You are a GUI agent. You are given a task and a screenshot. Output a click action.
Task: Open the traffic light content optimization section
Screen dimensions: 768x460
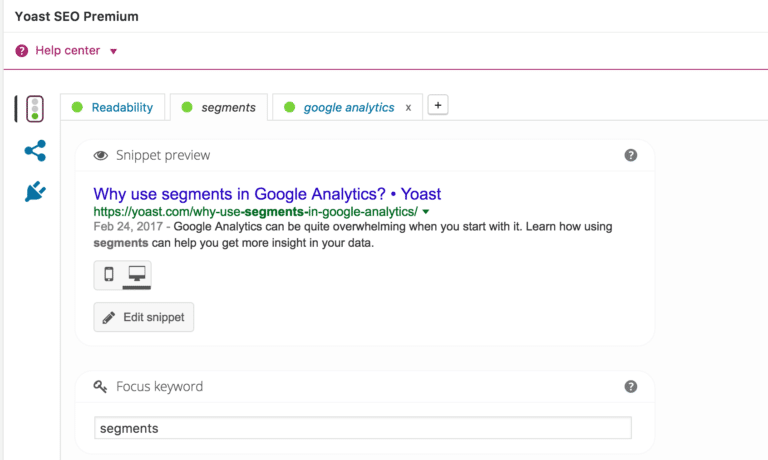35,109
